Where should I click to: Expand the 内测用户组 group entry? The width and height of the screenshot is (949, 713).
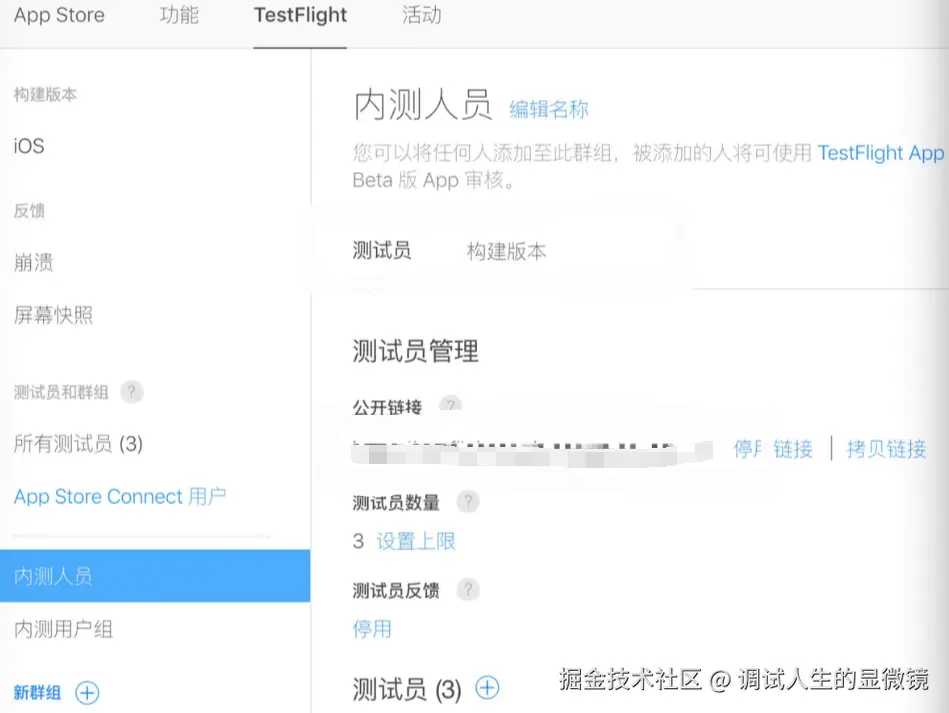[x=60, y=629]
